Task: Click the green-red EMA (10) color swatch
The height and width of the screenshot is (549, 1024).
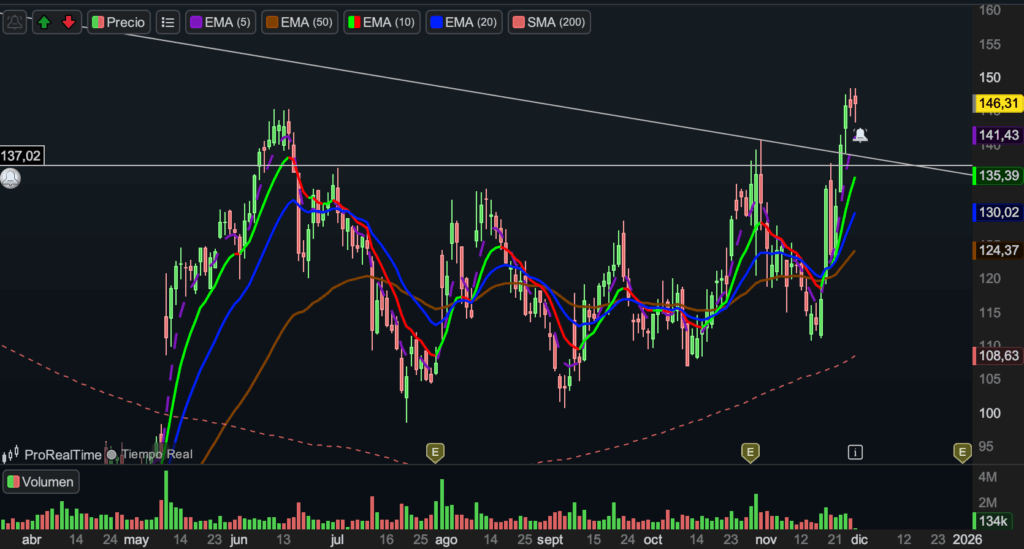Action: [355, 22]
